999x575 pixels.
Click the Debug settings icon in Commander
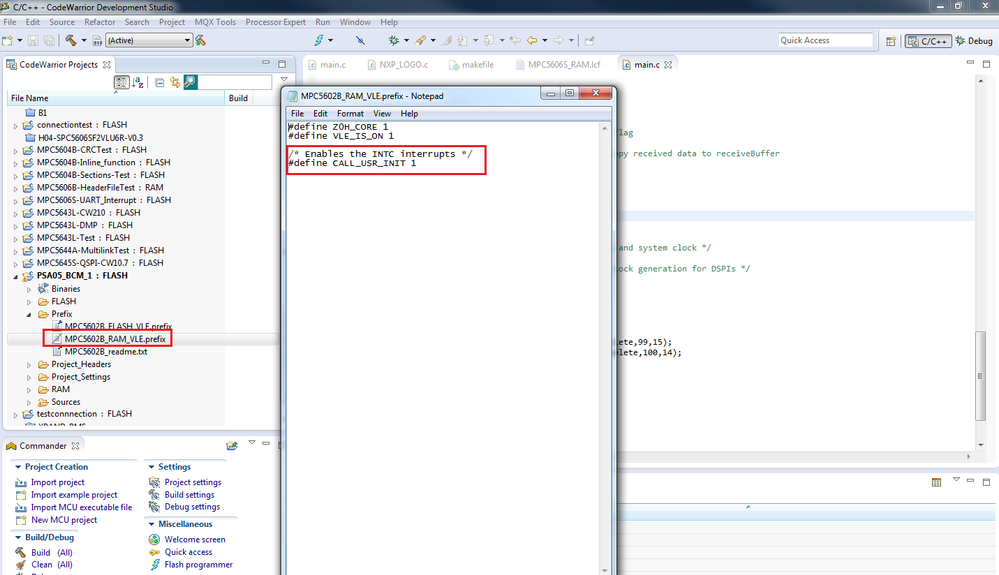pos(154,507)
